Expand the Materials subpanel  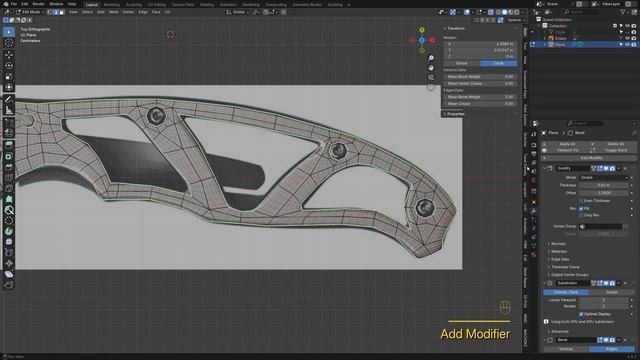(559, 251)
